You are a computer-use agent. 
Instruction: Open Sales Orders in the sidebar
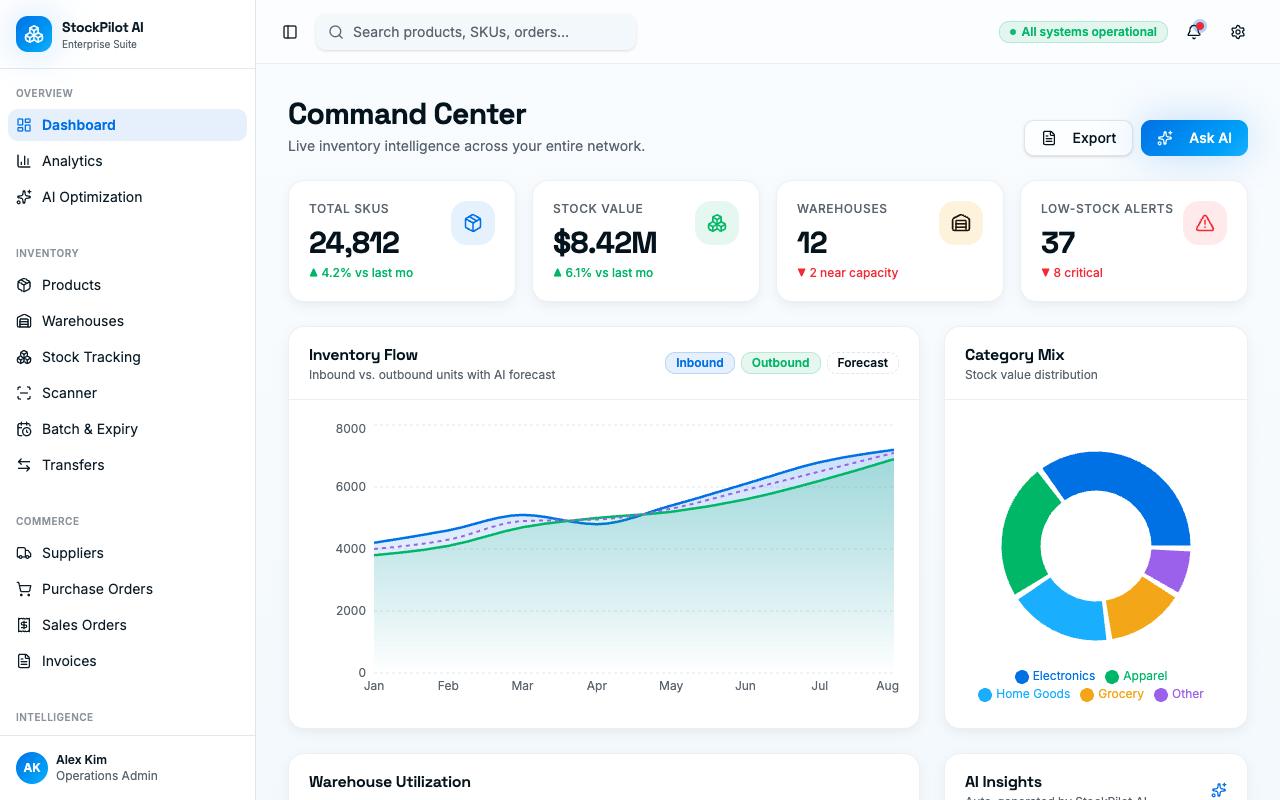[127, 625]
